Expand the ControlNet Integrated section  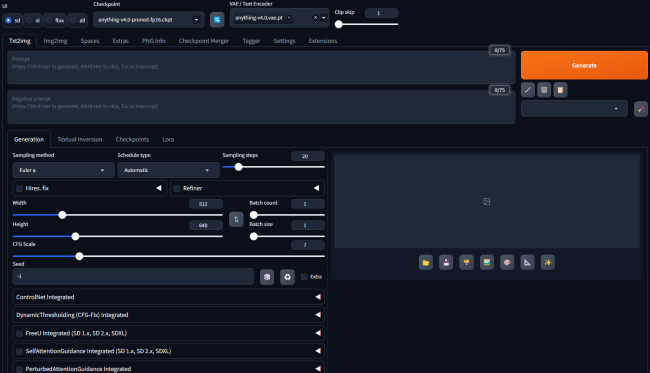pos(168,297)
